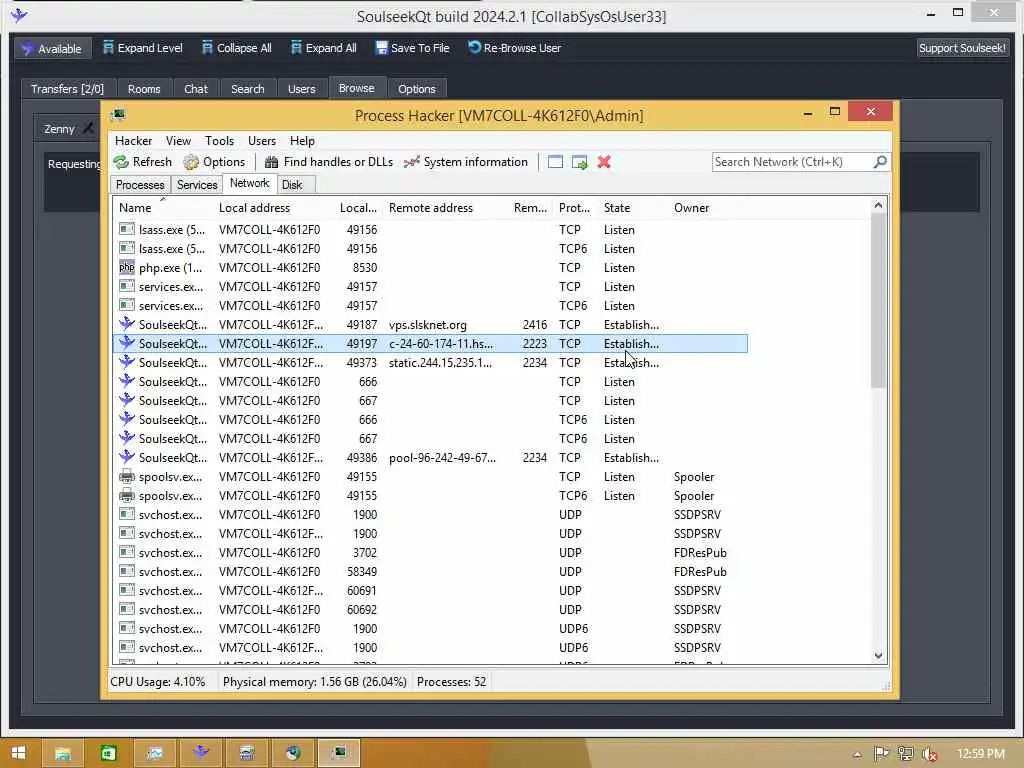The height and width of the screenshot is (768, 1024).
Task: Click remote address c-24-60-174-11.hs...
Action: pyautogui.click(x=441, y=344)
